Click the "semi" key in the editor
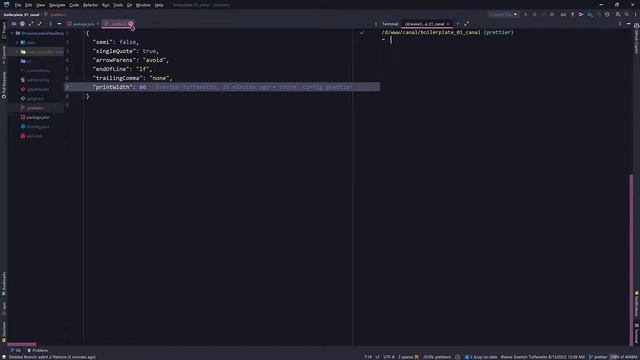 pyautogui.click(x=103, y=42)
